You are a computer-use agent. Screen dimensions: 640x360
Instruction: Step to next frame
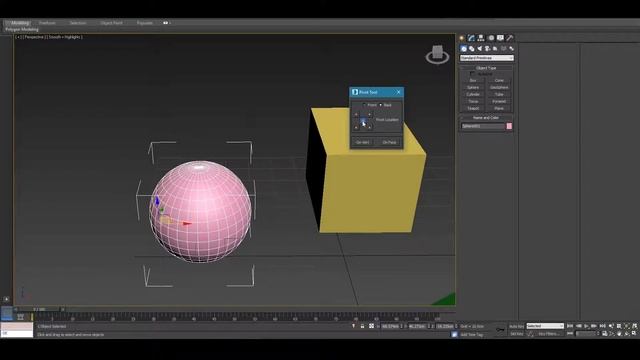[x=594, y=326]
